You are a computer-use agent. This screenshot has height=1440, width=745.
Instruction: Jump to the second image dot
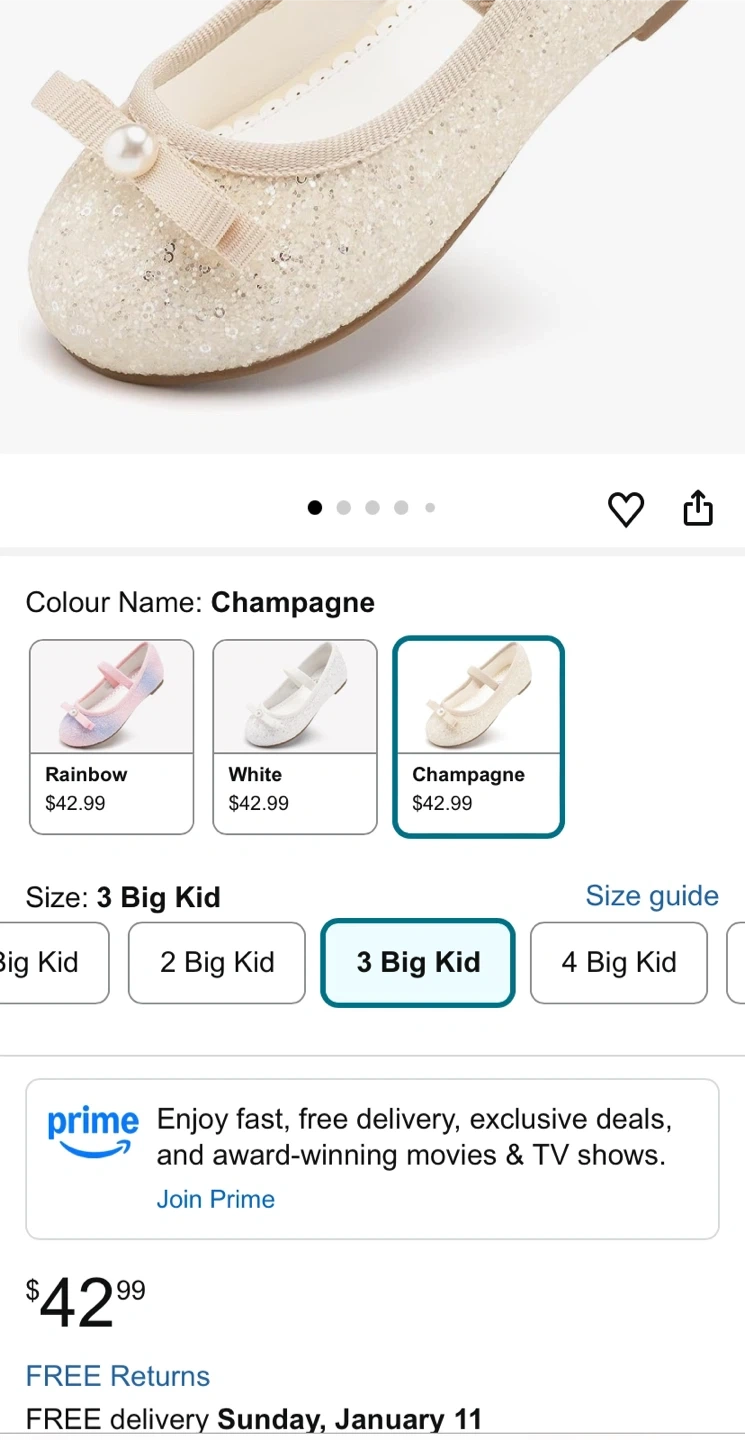tap(344, 508)
